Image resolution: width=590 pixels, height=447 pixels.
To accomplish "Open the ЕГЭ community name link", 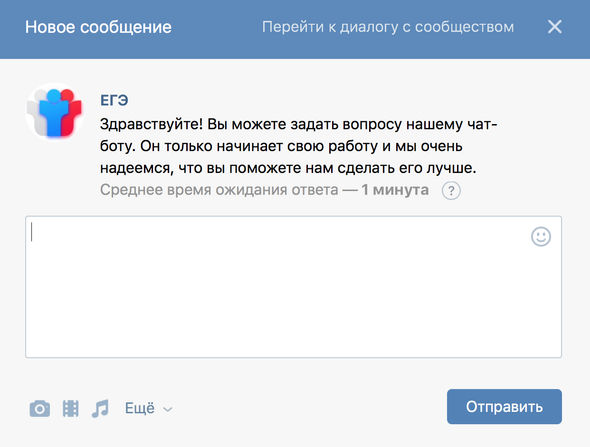I will 114,100.
